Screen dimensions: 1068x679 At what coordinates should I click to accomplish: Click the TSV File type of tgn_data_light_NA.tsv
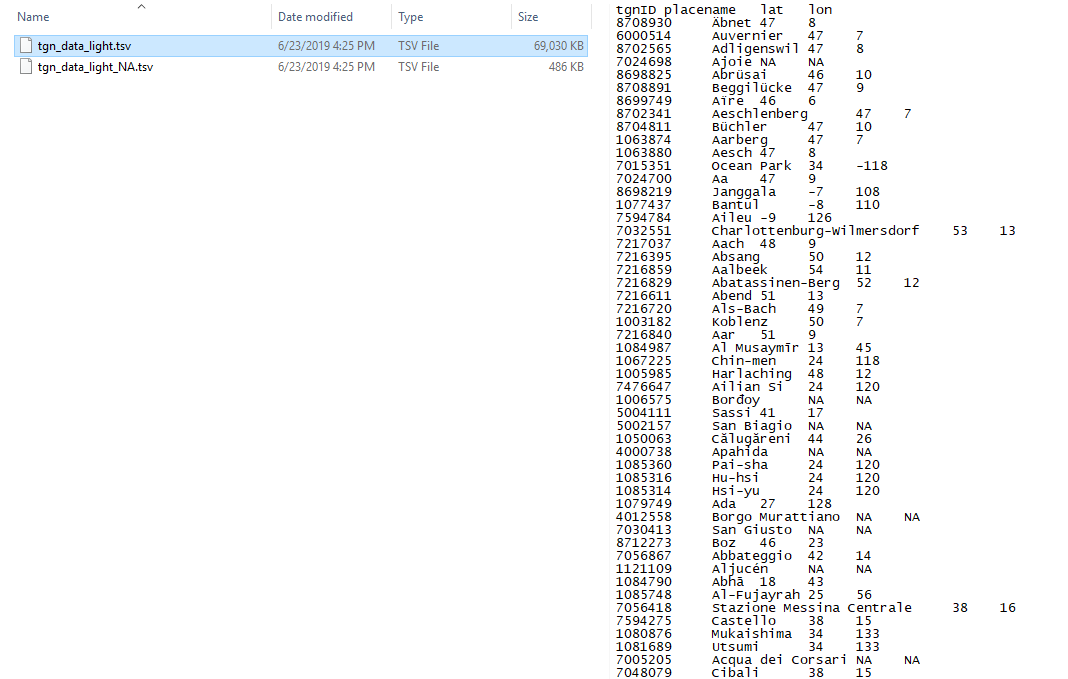(x=419, y=67)
